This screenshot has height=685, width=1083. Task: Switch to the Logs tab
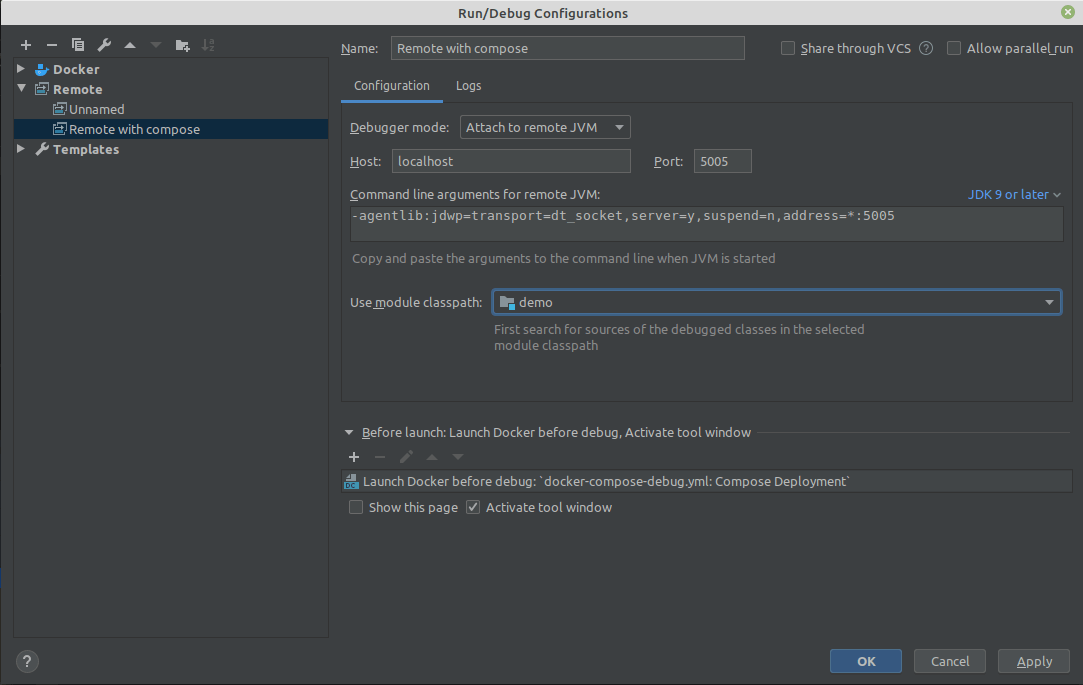(468, 86)
